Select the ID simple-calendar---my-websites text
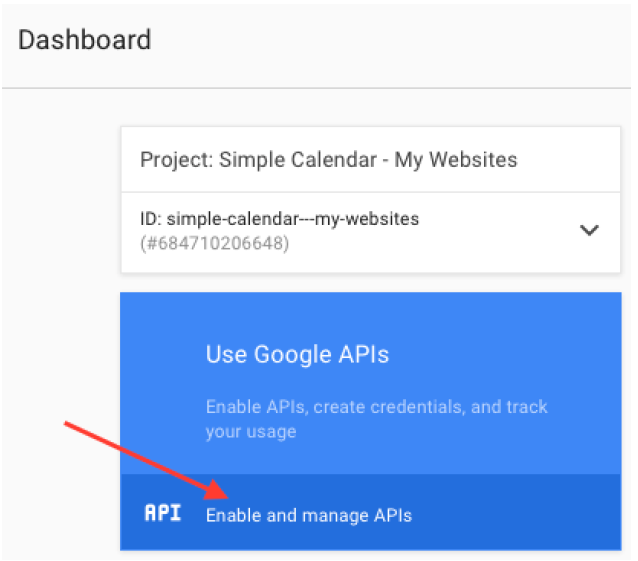638x561 pixels. [x=280, y=219]
